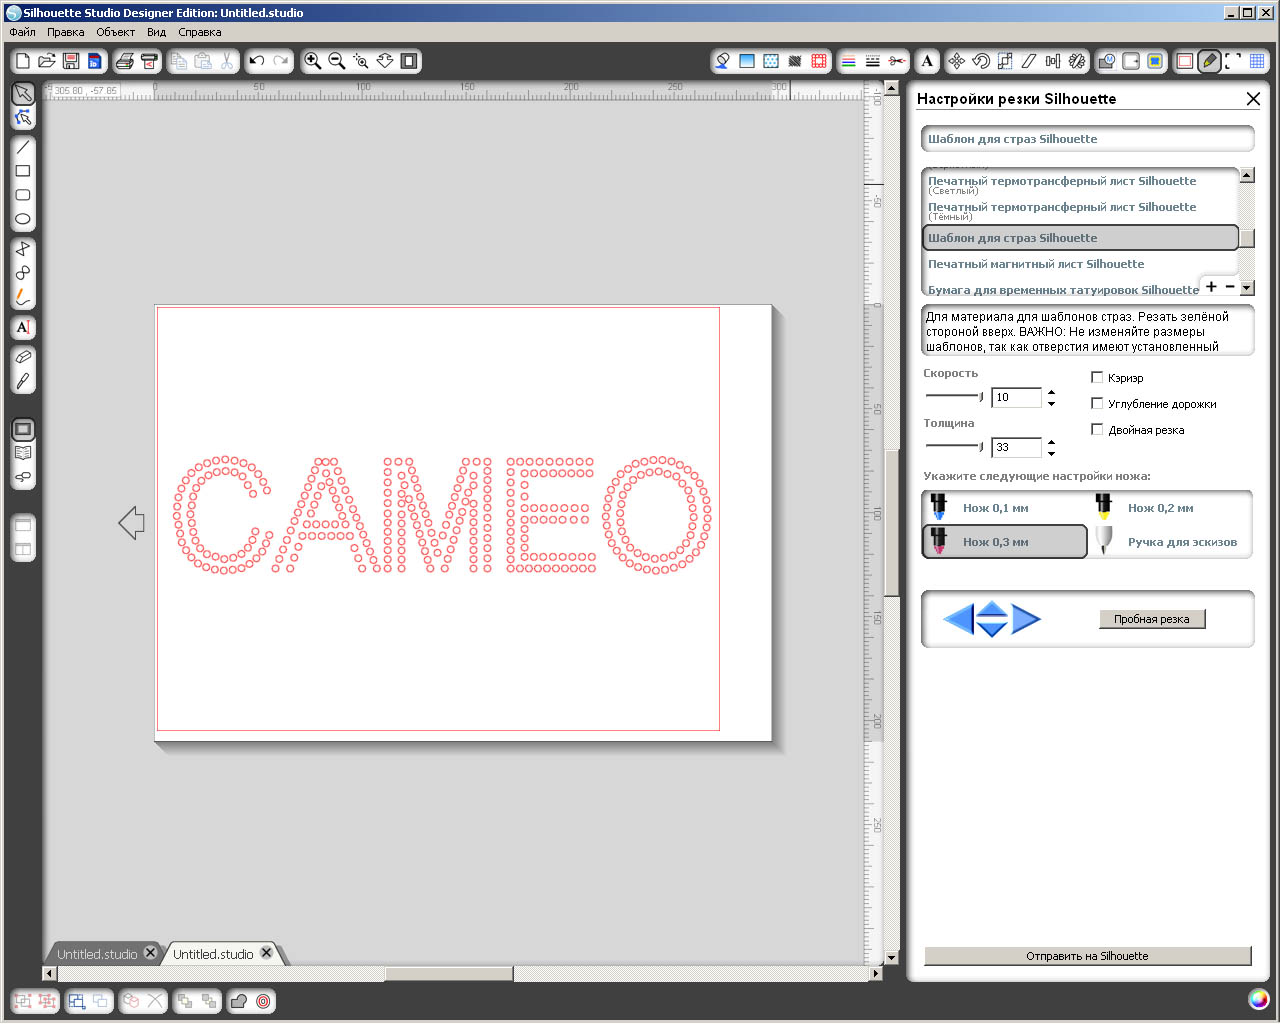Click Отправить на Silhouette button
1280x1024 pixels.
click(x=1087, y=956)
